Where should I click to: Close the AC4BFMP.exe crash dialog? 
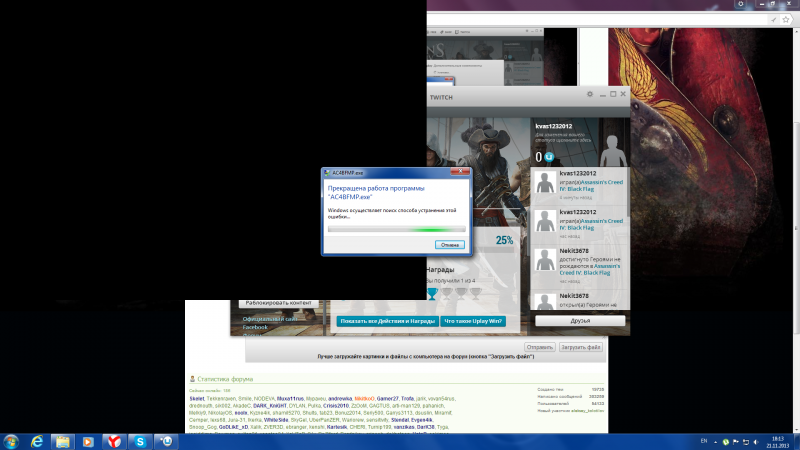coord(460,171)
